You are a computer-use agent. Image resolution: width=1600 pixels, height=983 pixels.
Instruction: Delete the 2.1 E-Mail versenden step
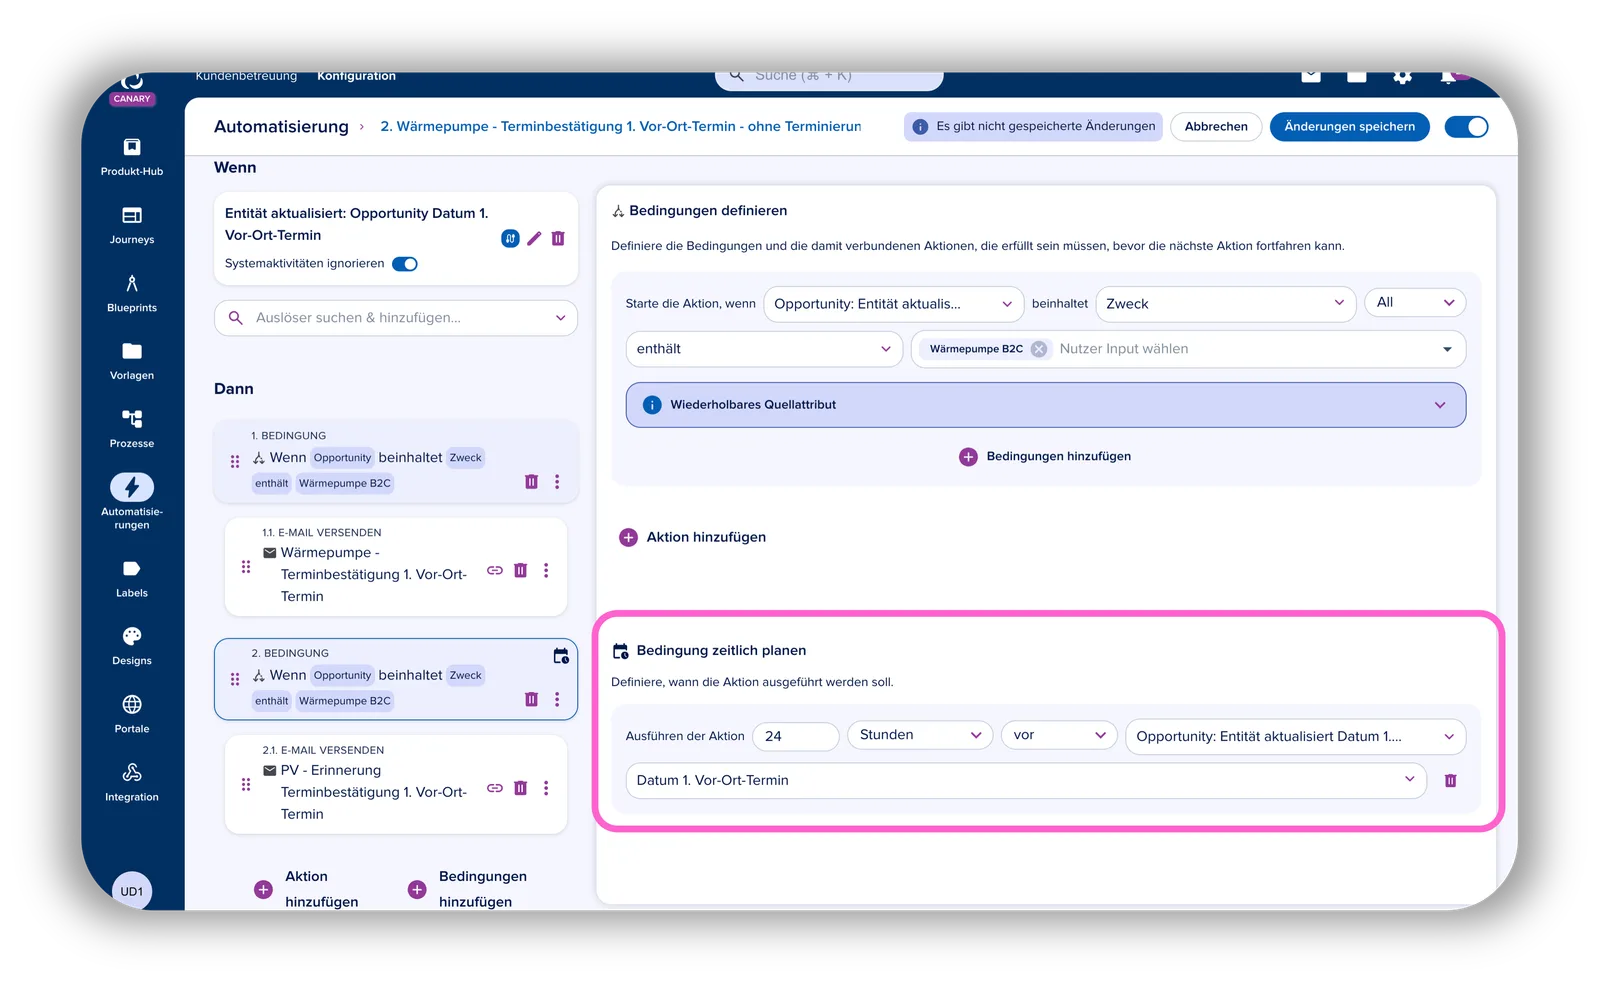pyautogui.click(x=520, y=788)
